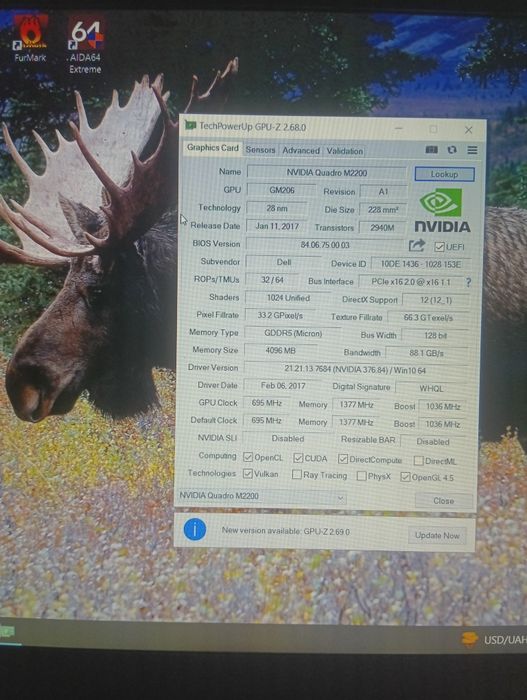Switch to the Advanced tab
The width and height of the screenshot is (527, 700).
[x=301, y=150]
